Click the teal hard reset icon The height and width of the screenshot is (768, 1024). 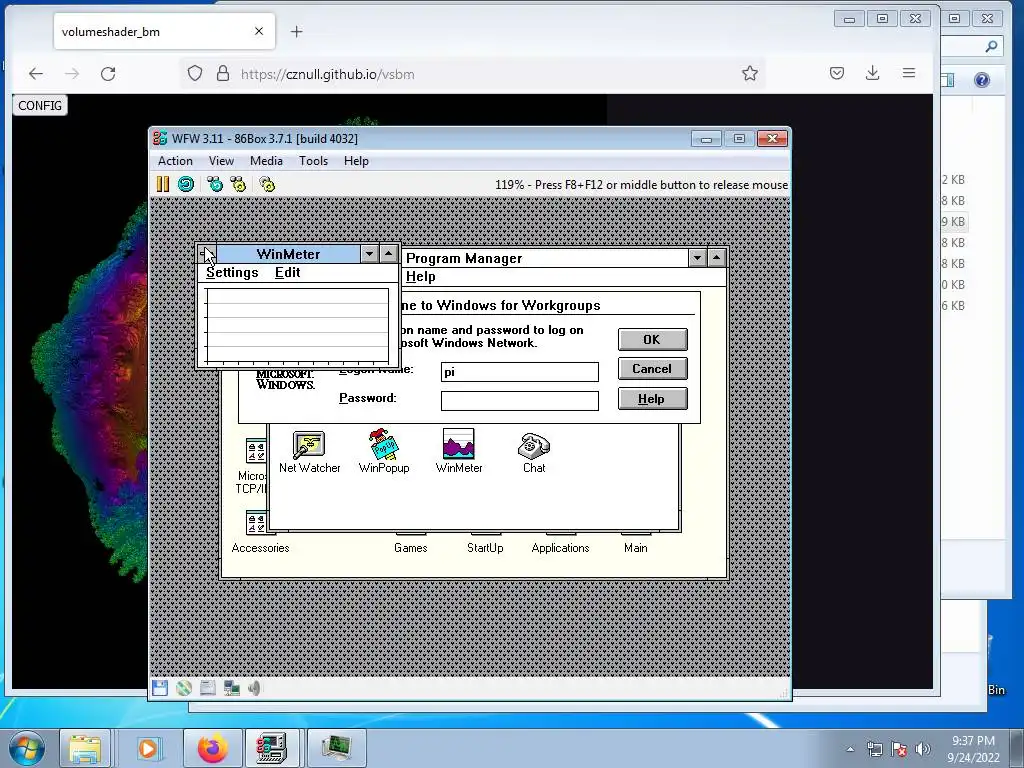pos(186,184)
